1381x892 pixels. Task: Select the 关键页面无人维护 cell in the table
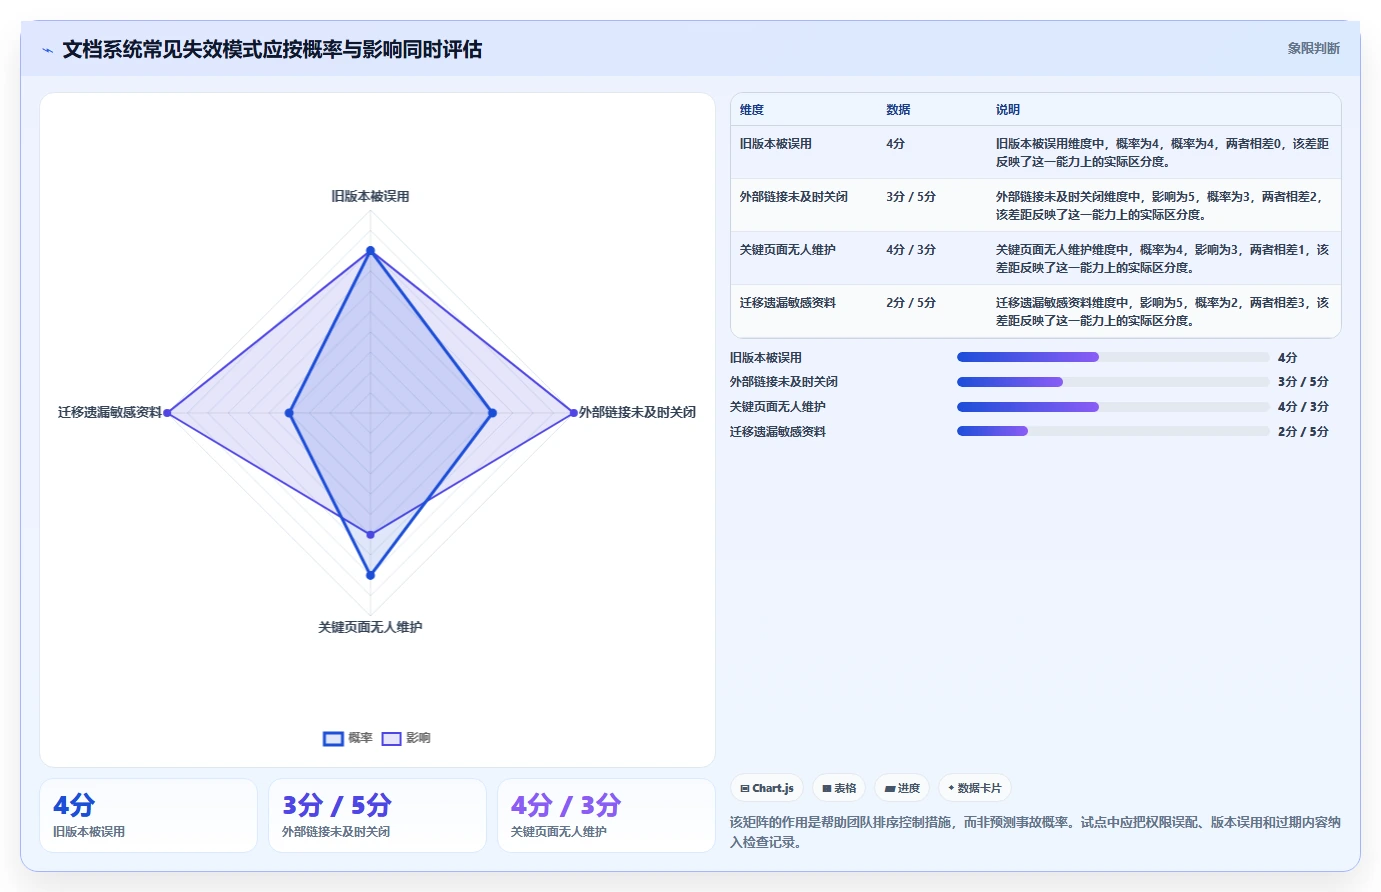point(788,250)
